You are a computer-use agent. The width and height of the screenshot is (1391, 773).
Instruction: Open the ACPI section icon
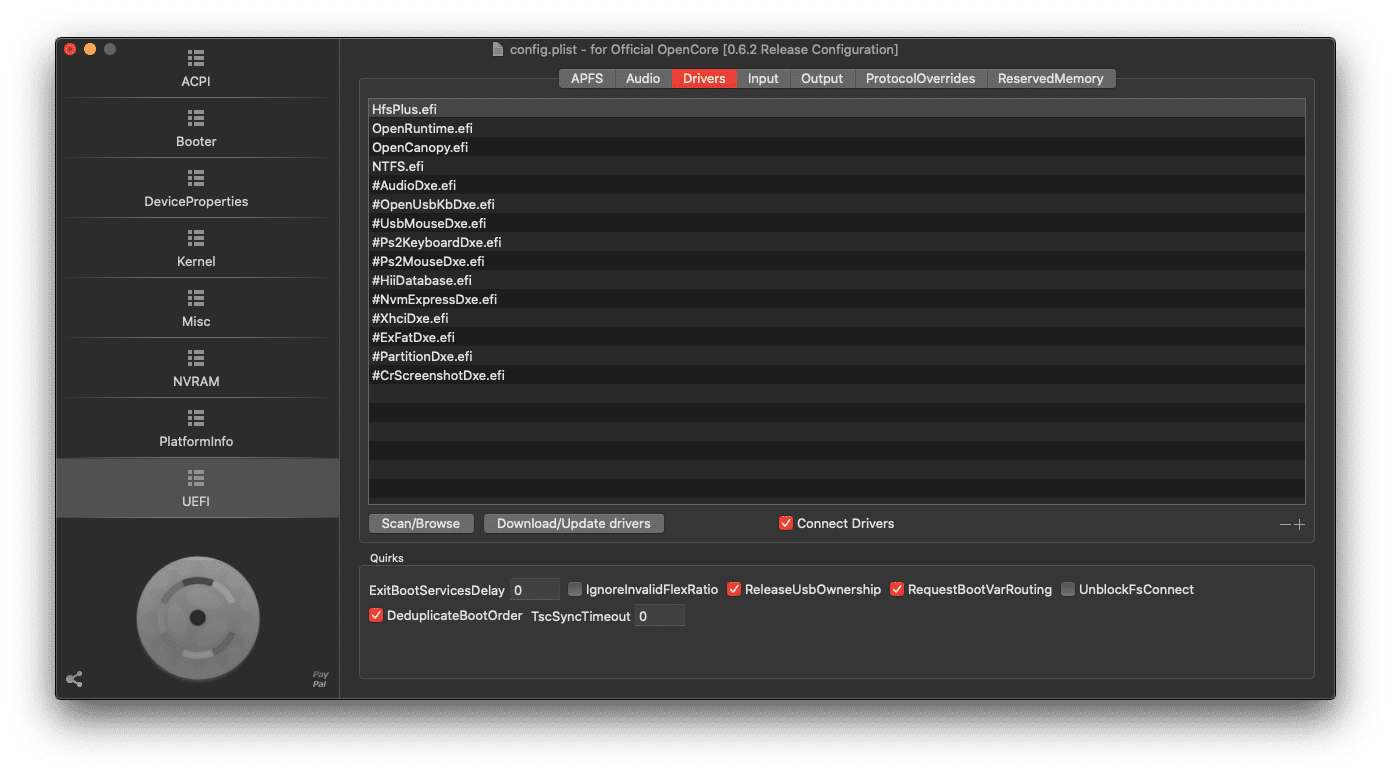pos(196,58)
